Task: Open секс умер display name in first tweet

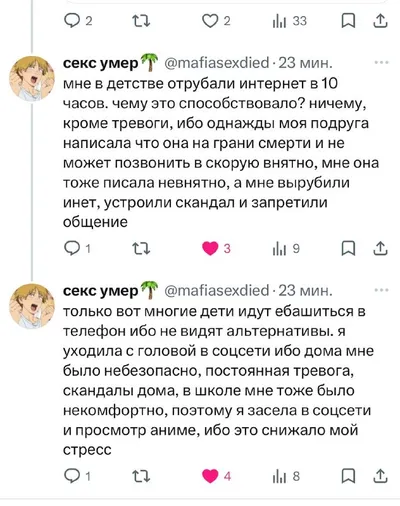Action: [x=101, y=63]
